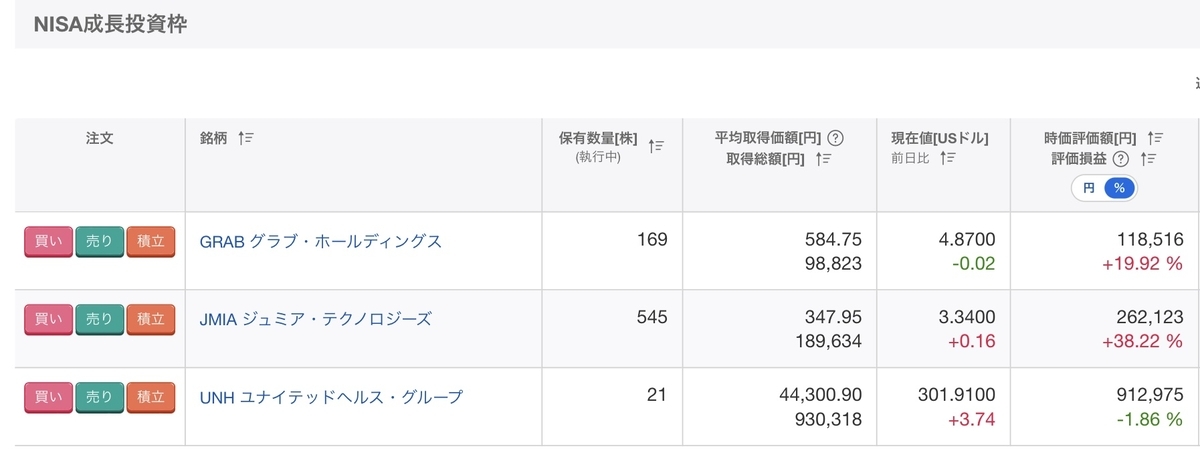Open JMIA ジュミア・テクノロジーズ stock link

[316, 319]
